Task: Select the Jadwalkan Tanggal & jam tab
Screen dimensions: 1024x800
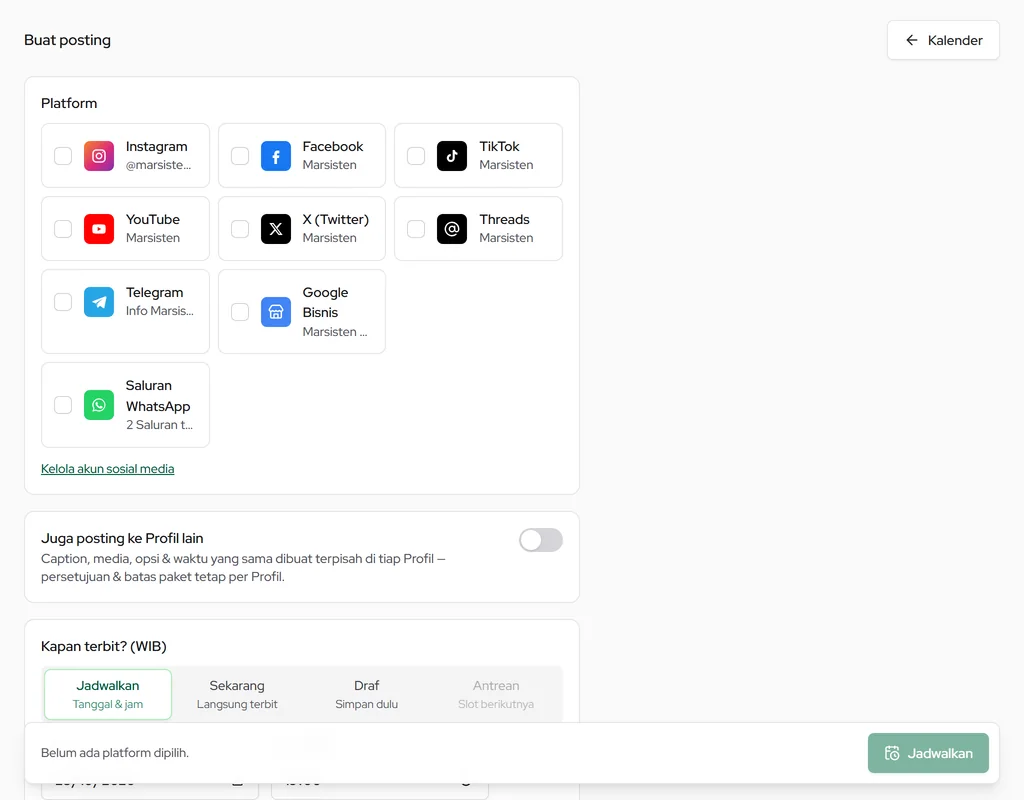Action: 108,694
